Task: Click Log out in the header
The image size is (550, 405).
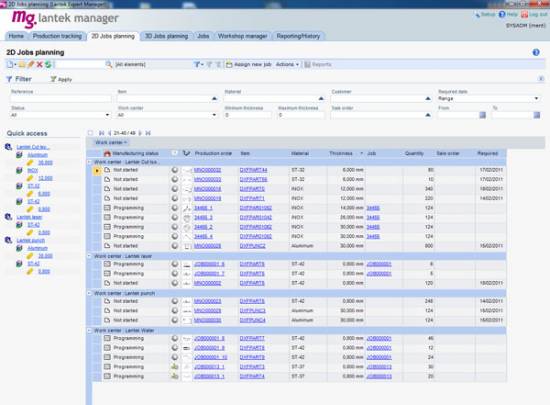Action: pos(534,14)
